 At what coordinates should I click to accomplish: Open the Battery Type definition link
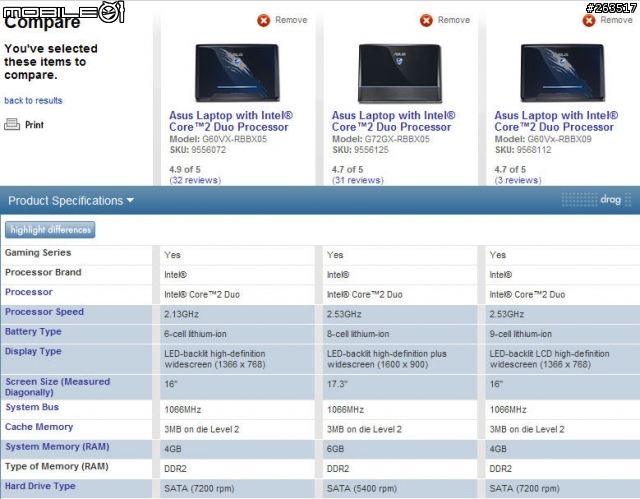click(x=33, y=331)
